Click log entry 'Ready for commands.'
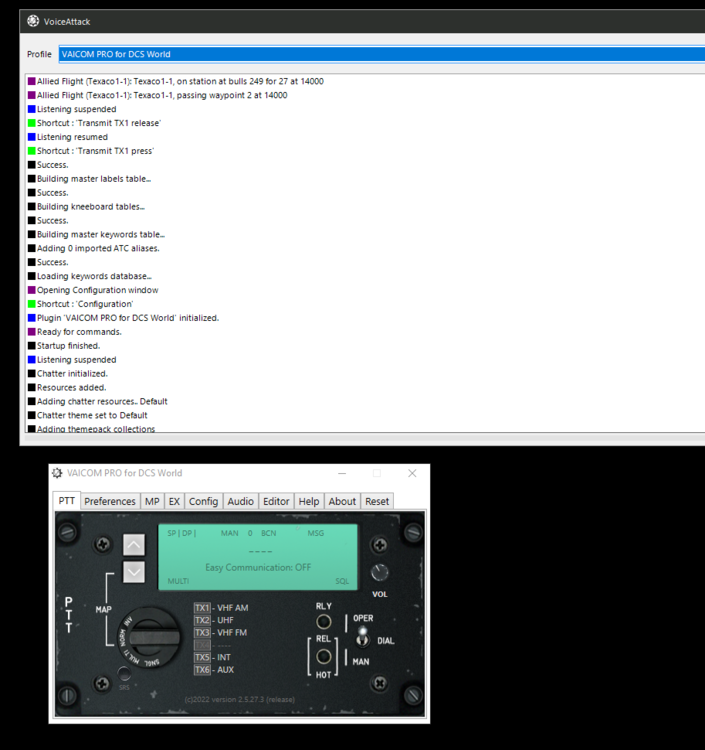Viewport: 705px width, 750px height. [75, 331]
